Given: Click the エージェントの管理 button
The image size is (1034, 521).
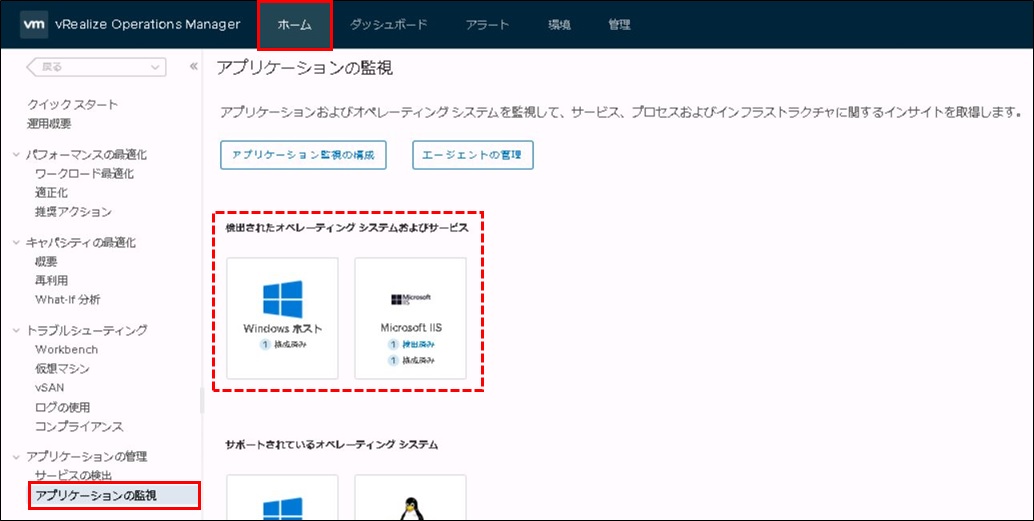Looking at the screenshot, I should [x=473, y=155].
